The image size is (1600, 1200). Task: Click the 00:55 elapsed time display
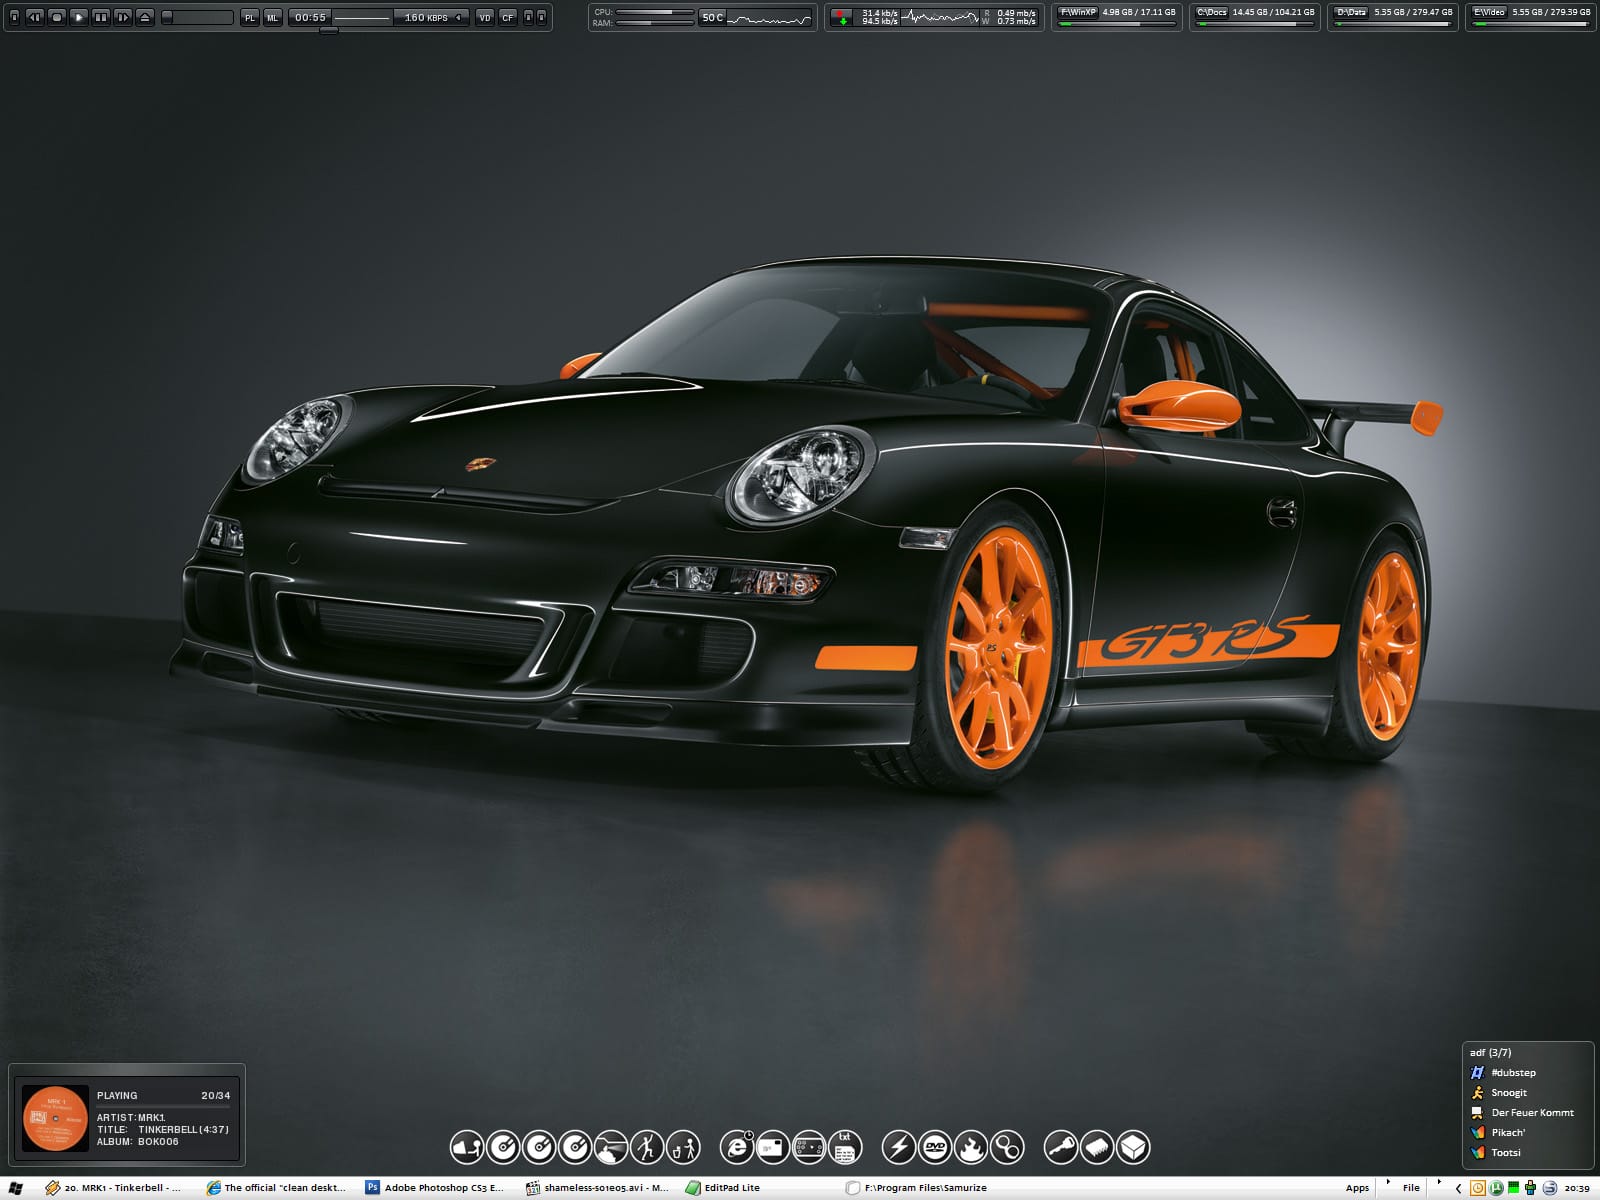pyautogui.click(x=310, y=17)
